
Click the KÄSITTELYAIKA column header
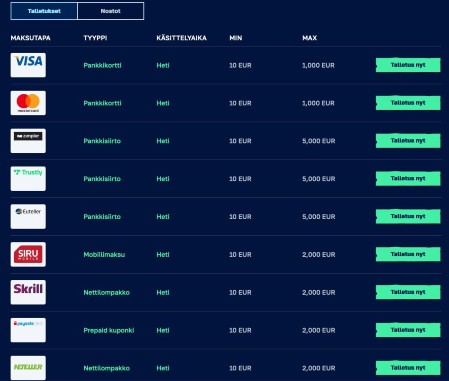182,38
